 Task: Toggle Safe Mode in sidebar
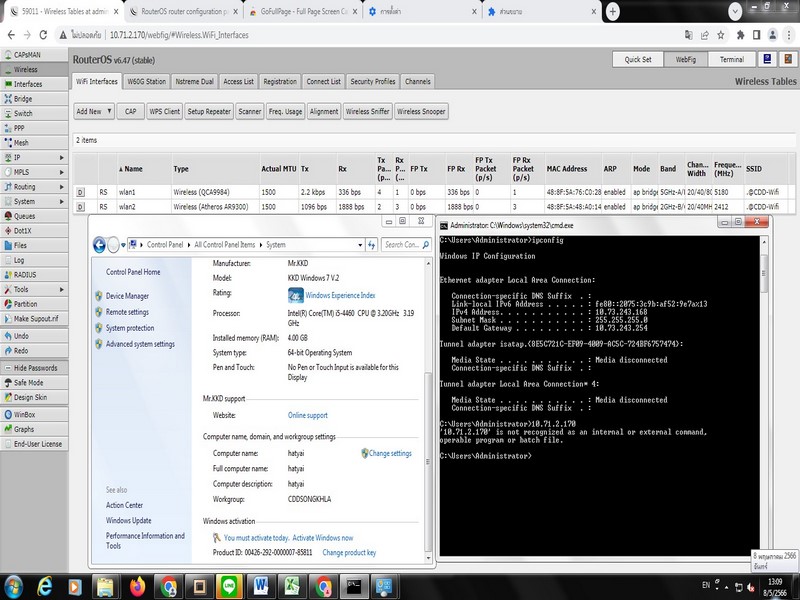pos(34,383)
